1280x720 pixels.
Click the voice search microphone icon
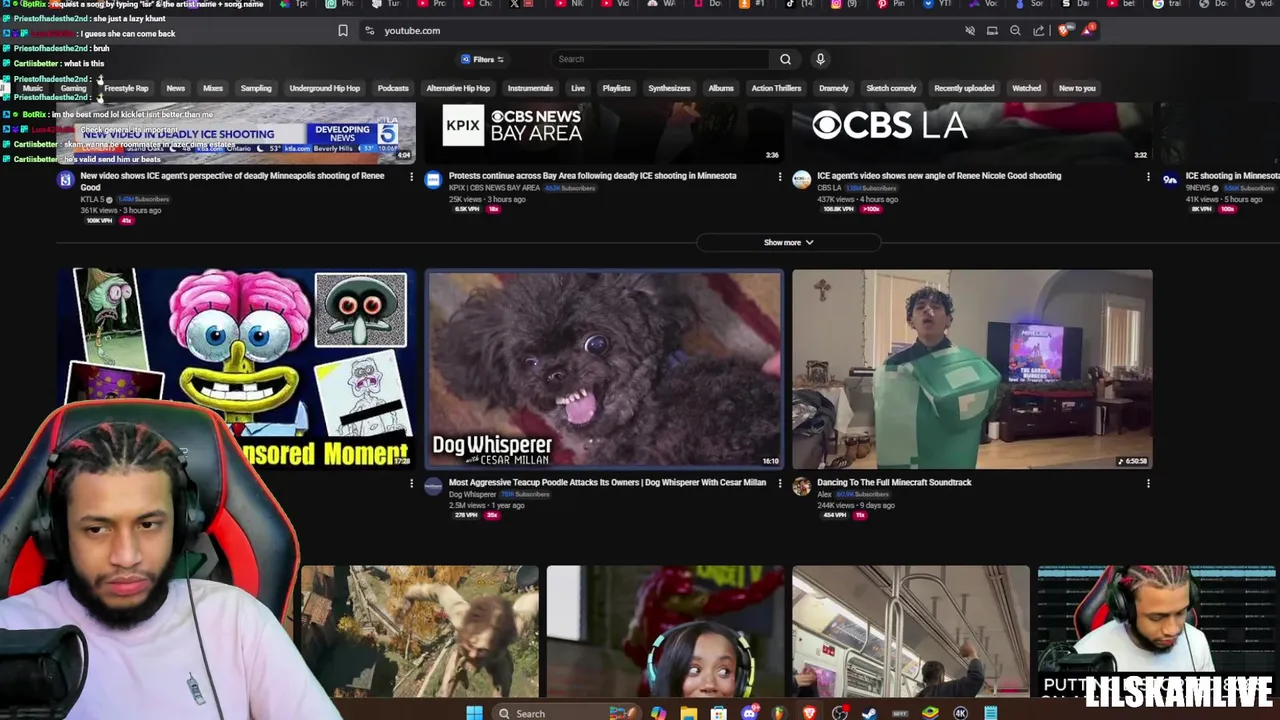[820, 59]
